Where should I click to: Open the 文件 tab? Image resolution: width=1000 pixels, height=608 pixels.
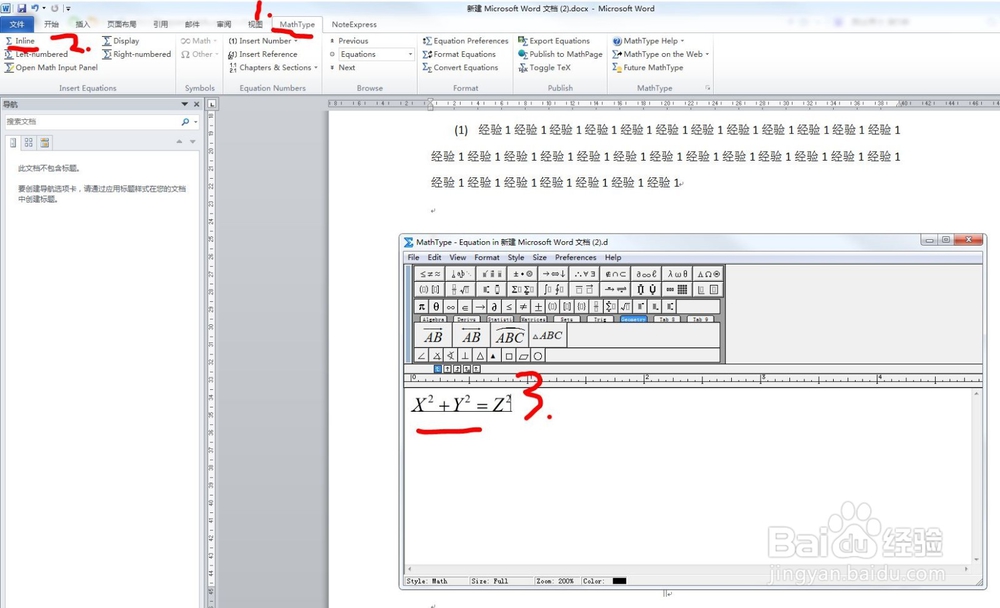pyautogui.click(x=17, y=24)
